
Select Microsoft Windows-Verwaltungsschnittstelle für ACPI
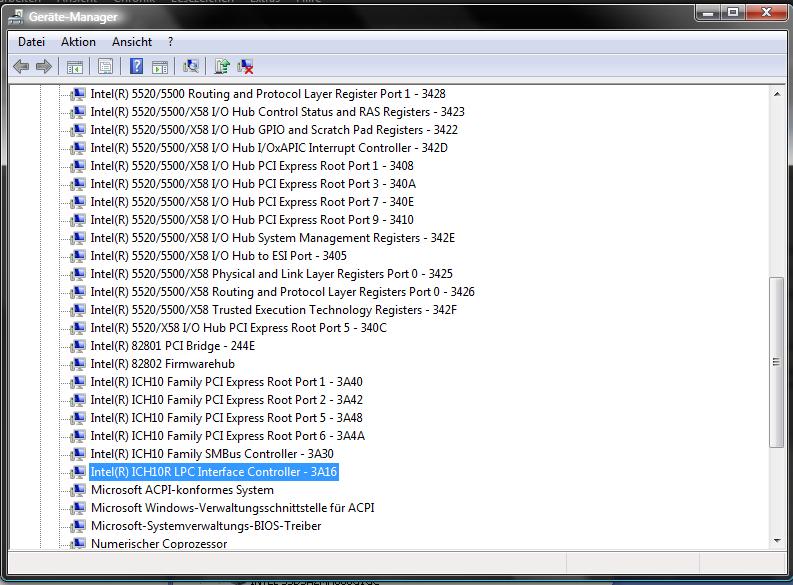point(233,508)
